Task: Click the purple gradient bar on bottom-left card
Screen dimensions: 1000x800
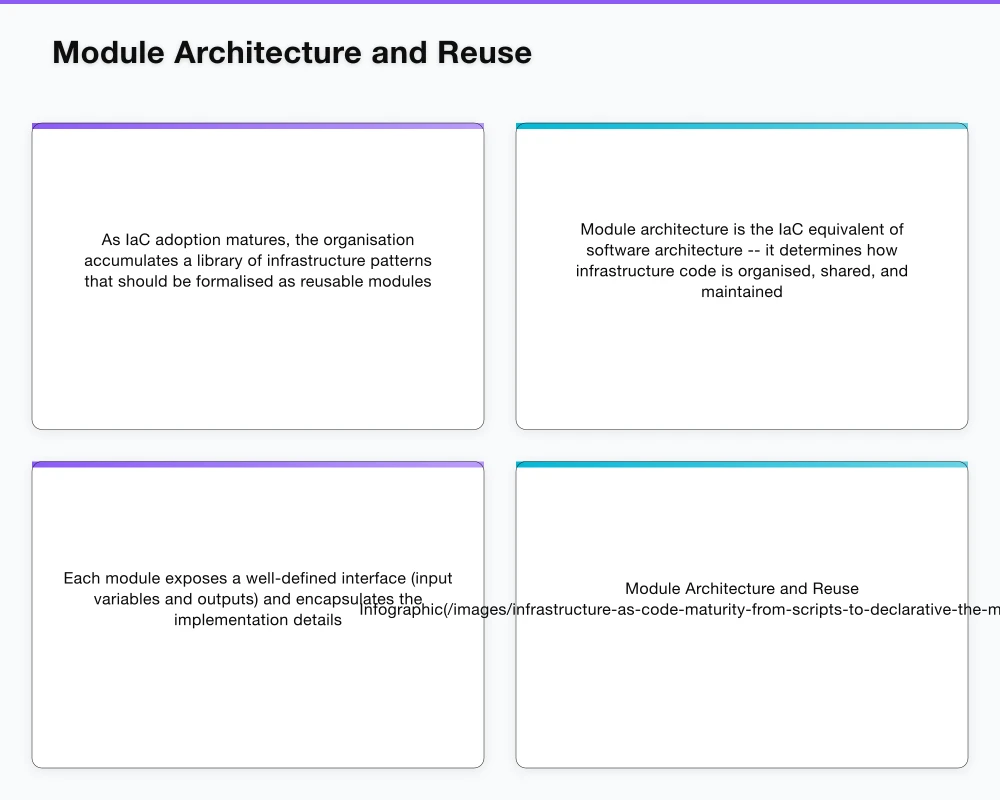Action: tap(258, 463)
